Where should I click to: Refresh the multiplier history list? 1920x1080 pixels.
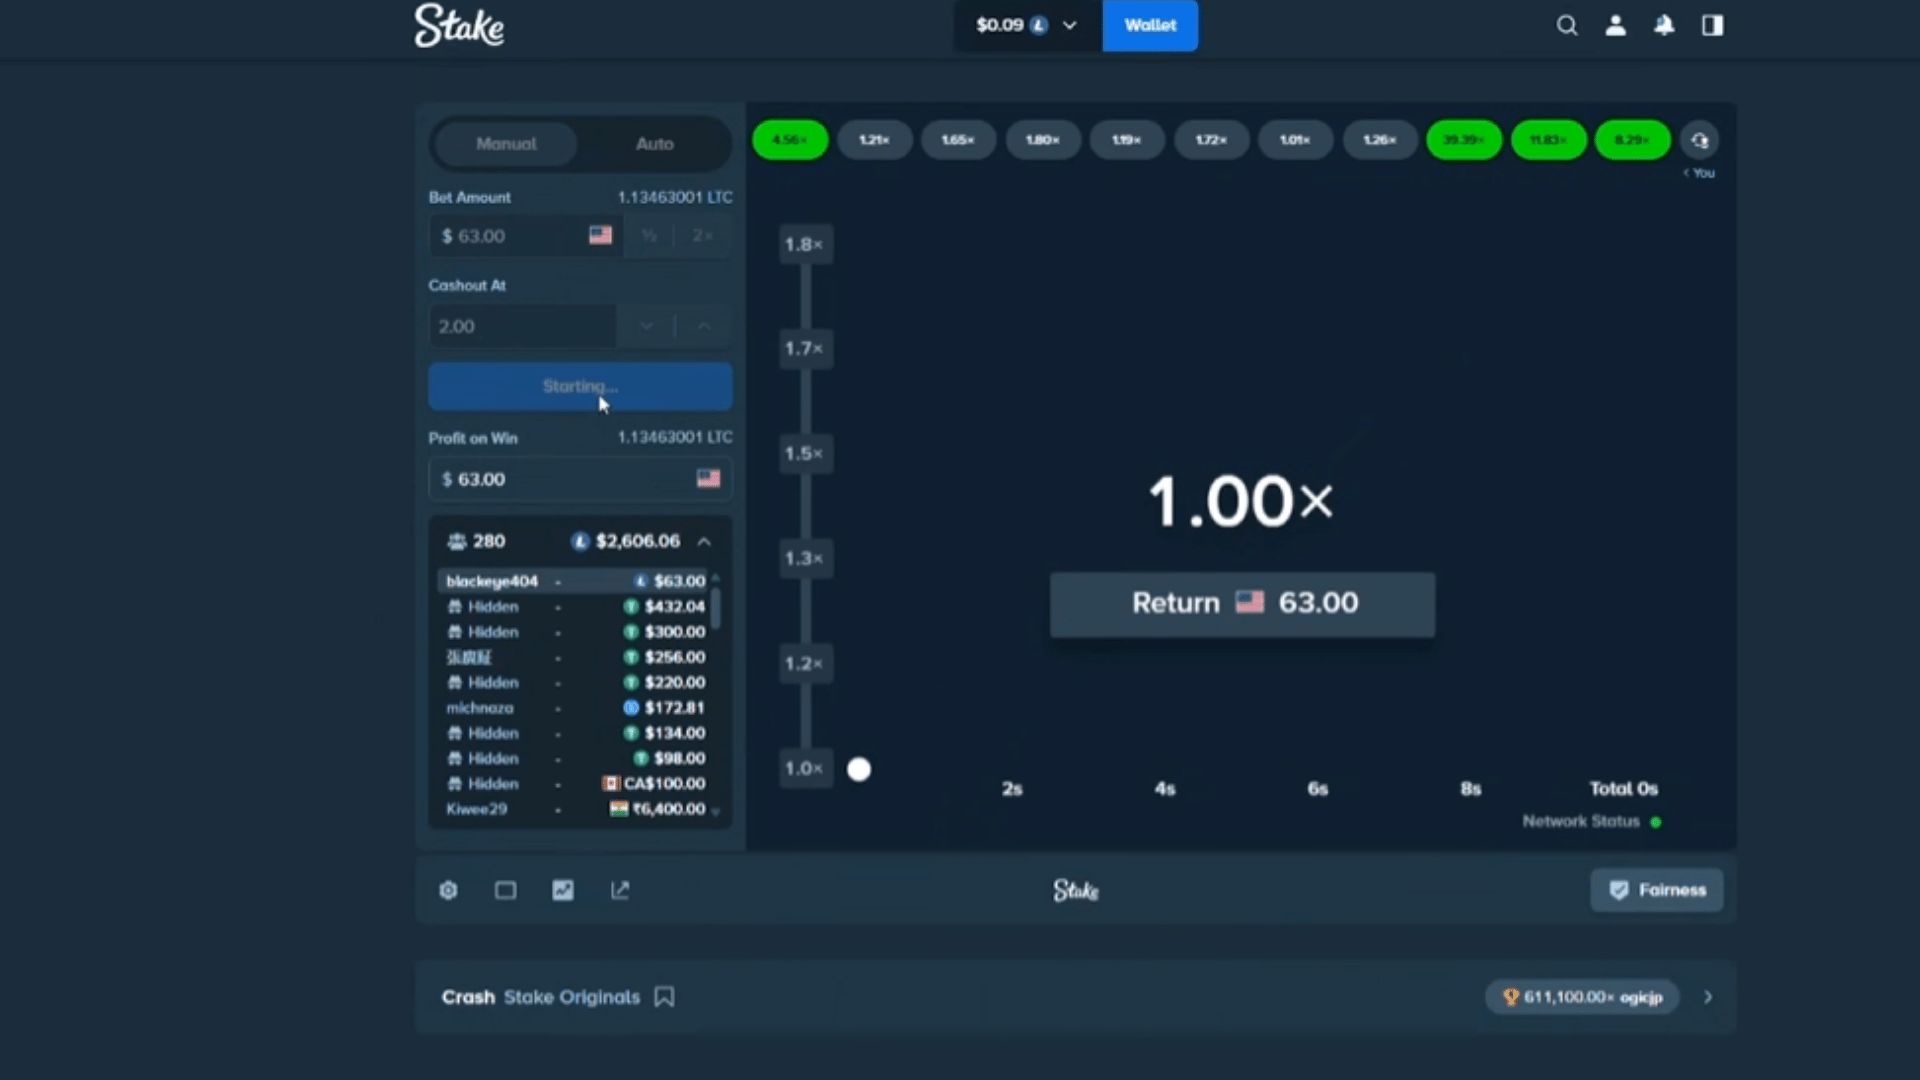[x=1700, y=140]
